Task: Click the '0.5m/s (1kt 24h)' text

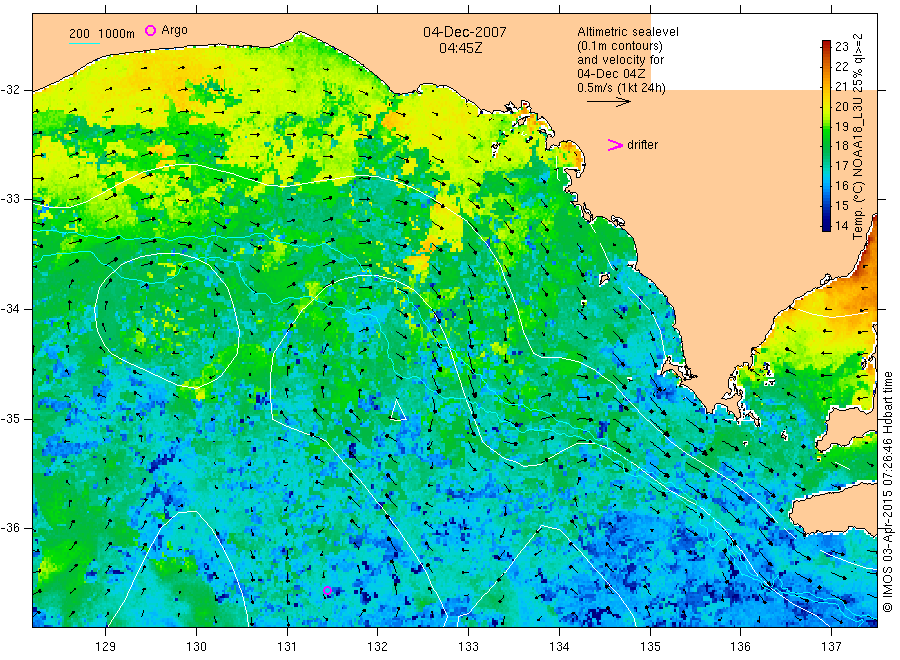Action: [x=622, y=88]
